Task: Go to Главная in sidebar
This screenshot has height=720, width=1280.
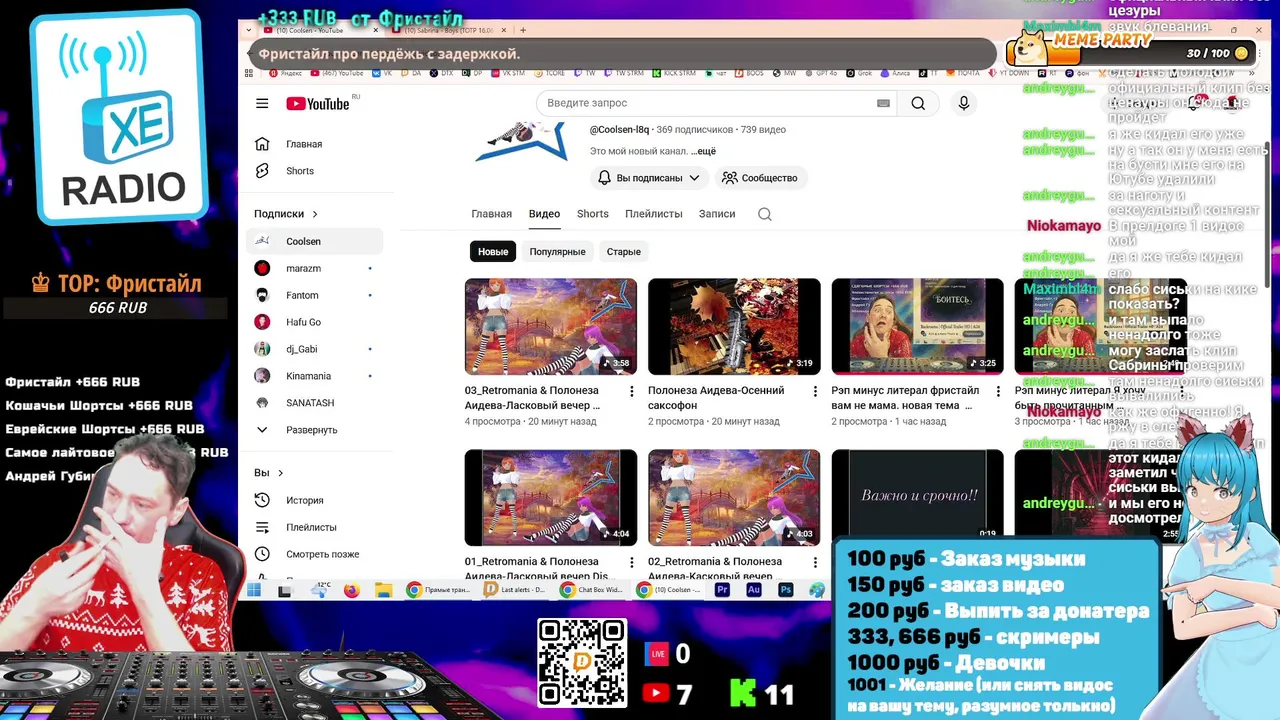Action: 314,144
